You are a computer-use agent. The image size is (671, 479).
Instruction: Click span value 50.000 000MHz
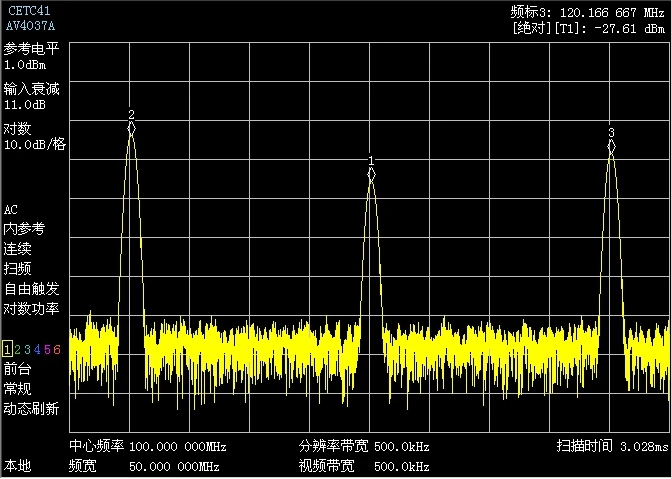174,467
